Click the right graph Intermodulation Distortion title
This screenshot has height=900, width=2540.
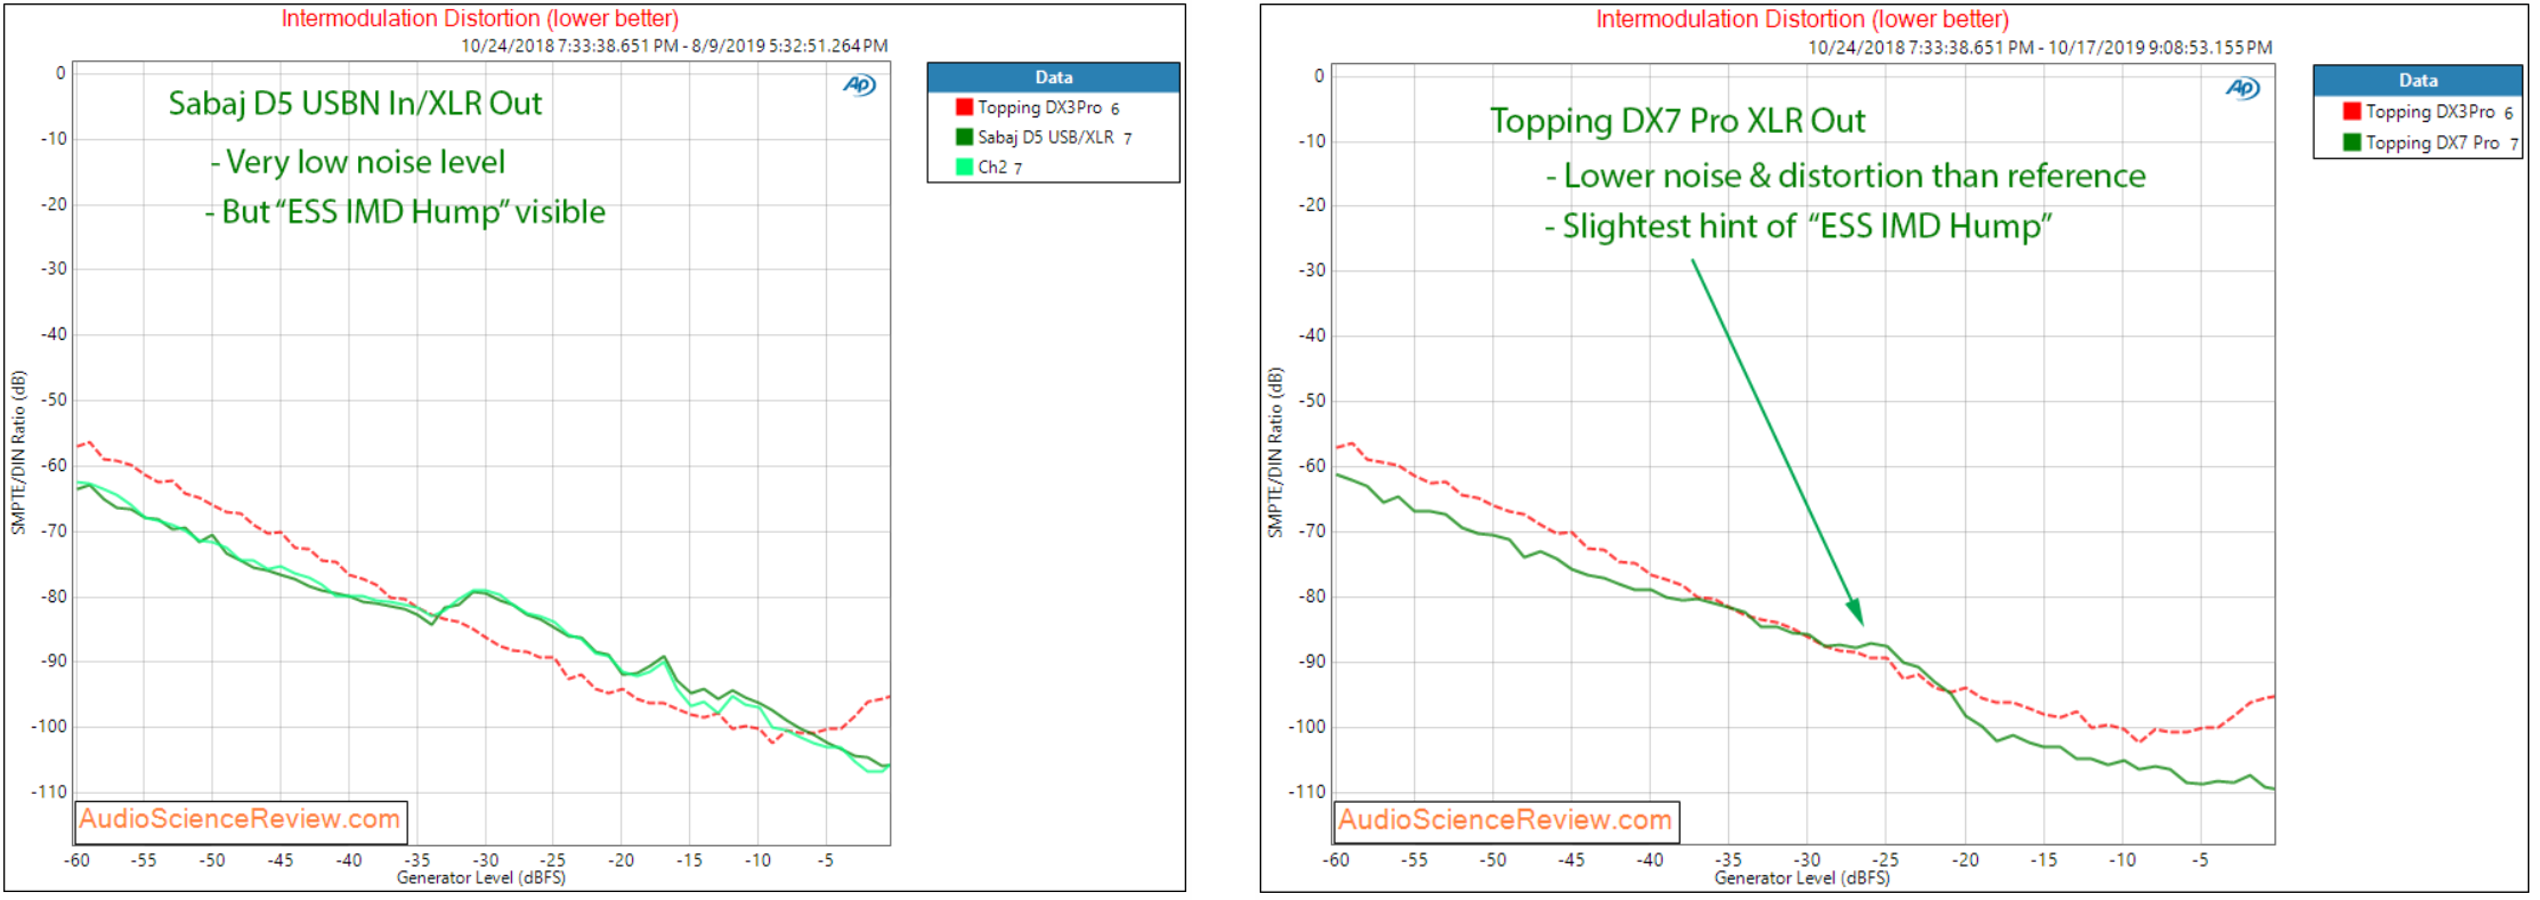(x=1802, y=19)
